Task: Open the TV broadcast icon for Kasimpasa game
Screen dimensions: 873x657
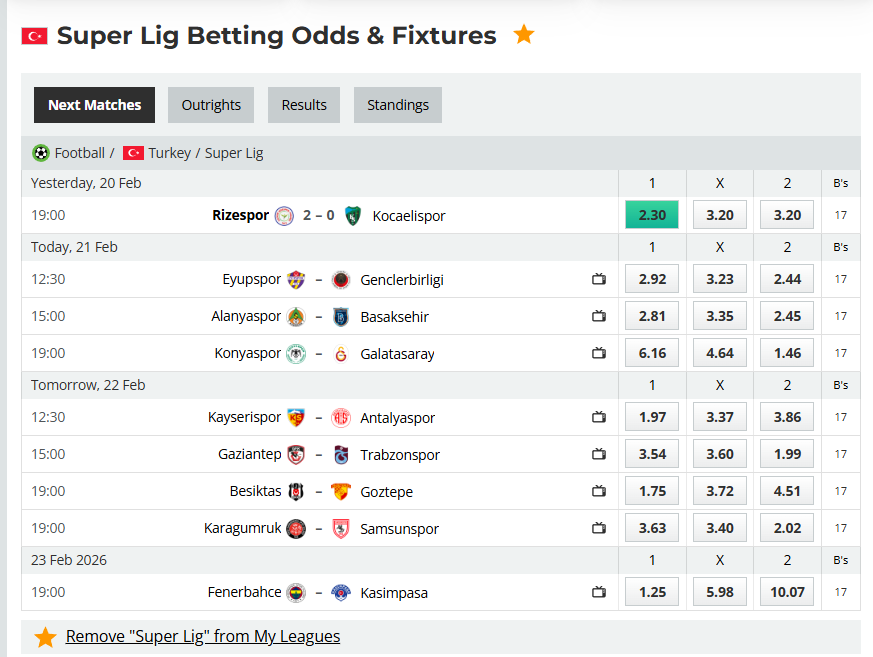Action: tap(599, 592)
